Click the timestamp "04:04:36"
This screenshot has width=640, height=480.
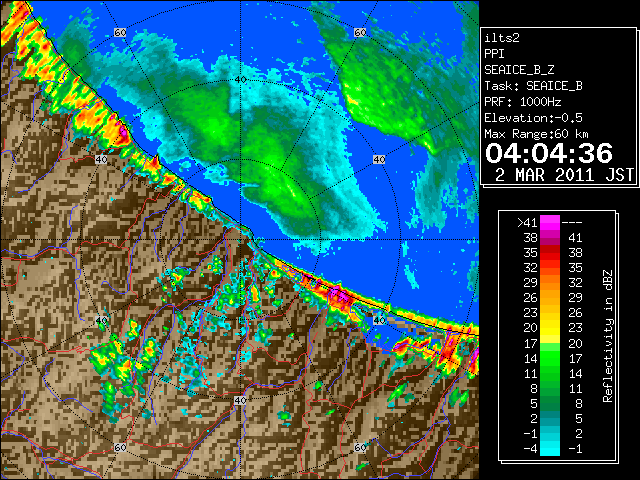(x=549, y=153)
